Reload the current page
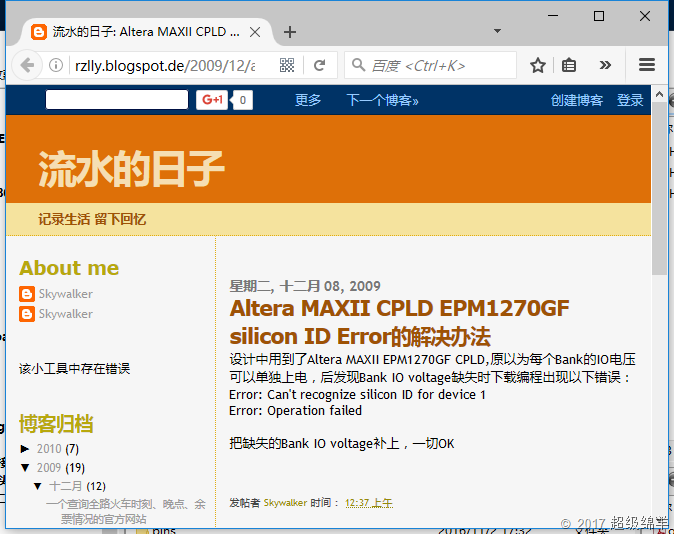Viewport: 674px width, 534px height. point(320,65)
